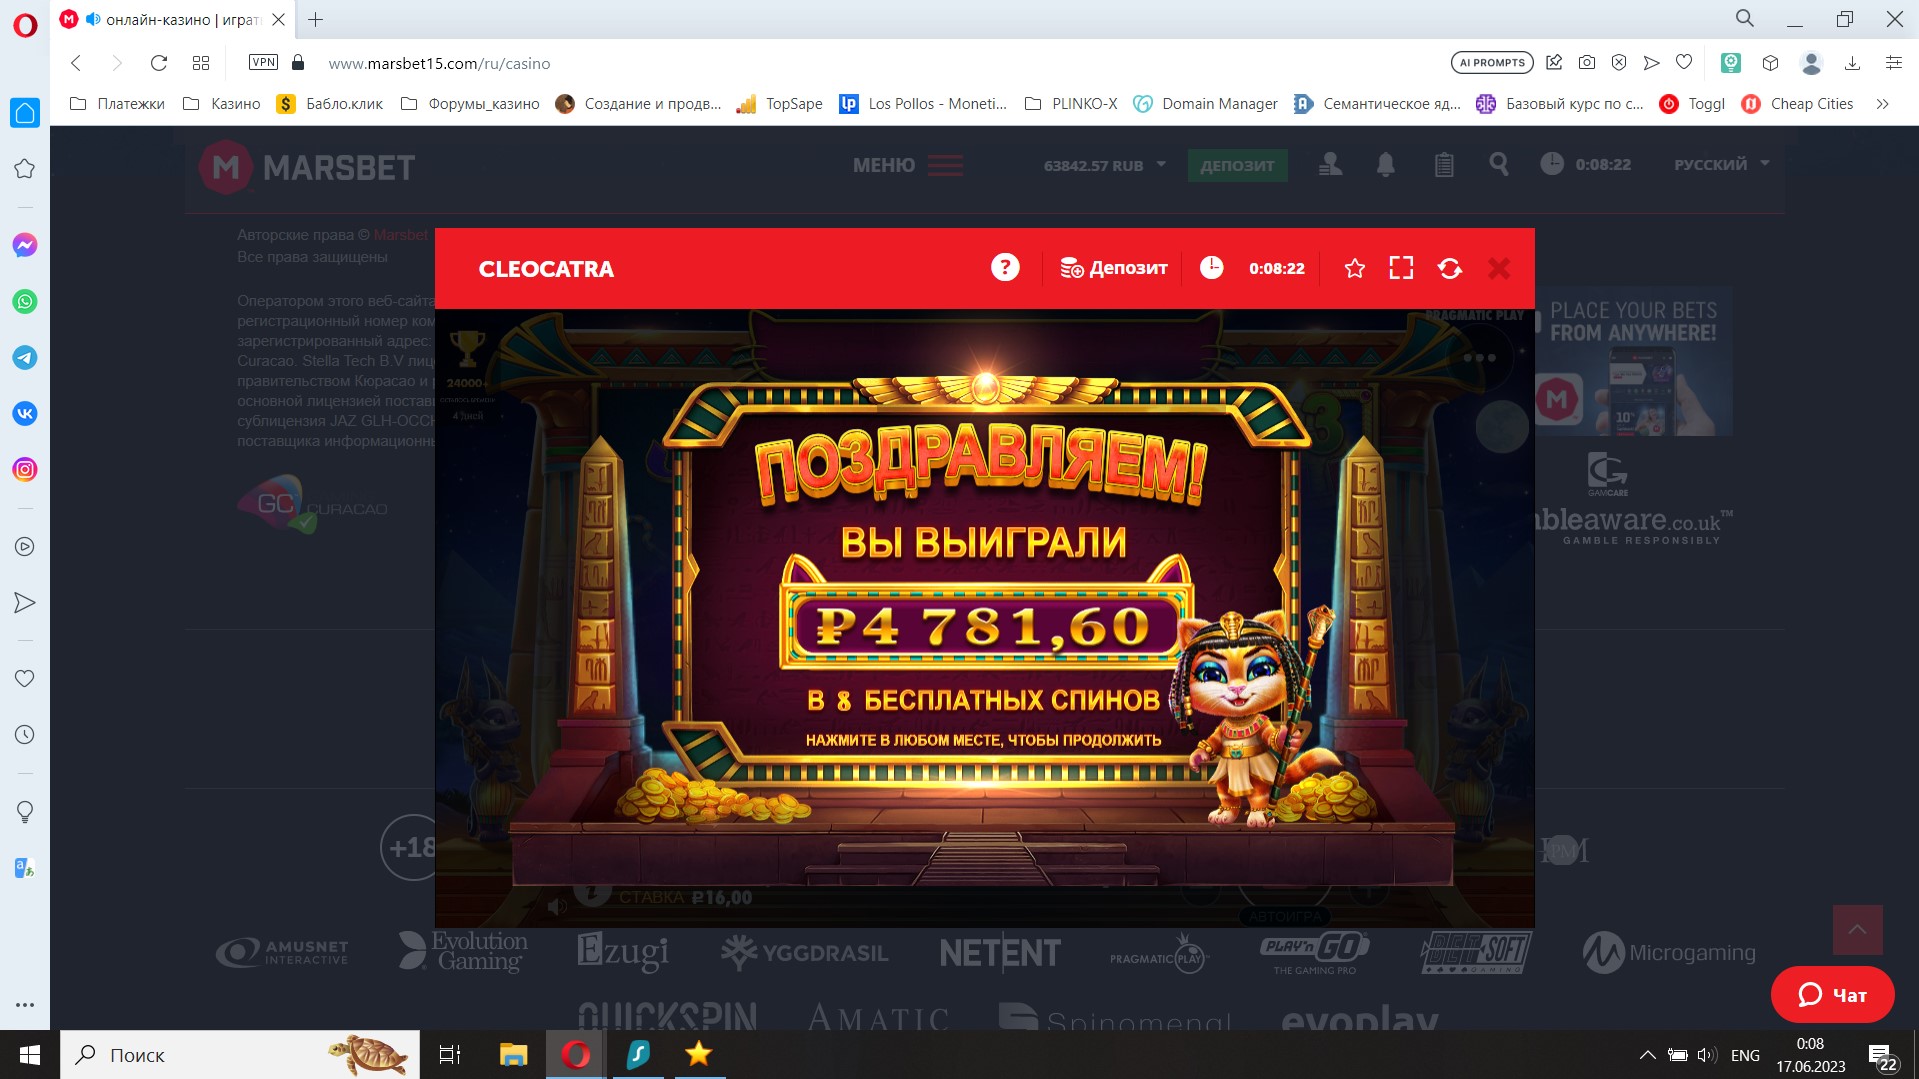Image resolution: width=1919 pixels, height=1079 pixels.
Task: Open a new browser tab
Action: [x=315, y=19]
